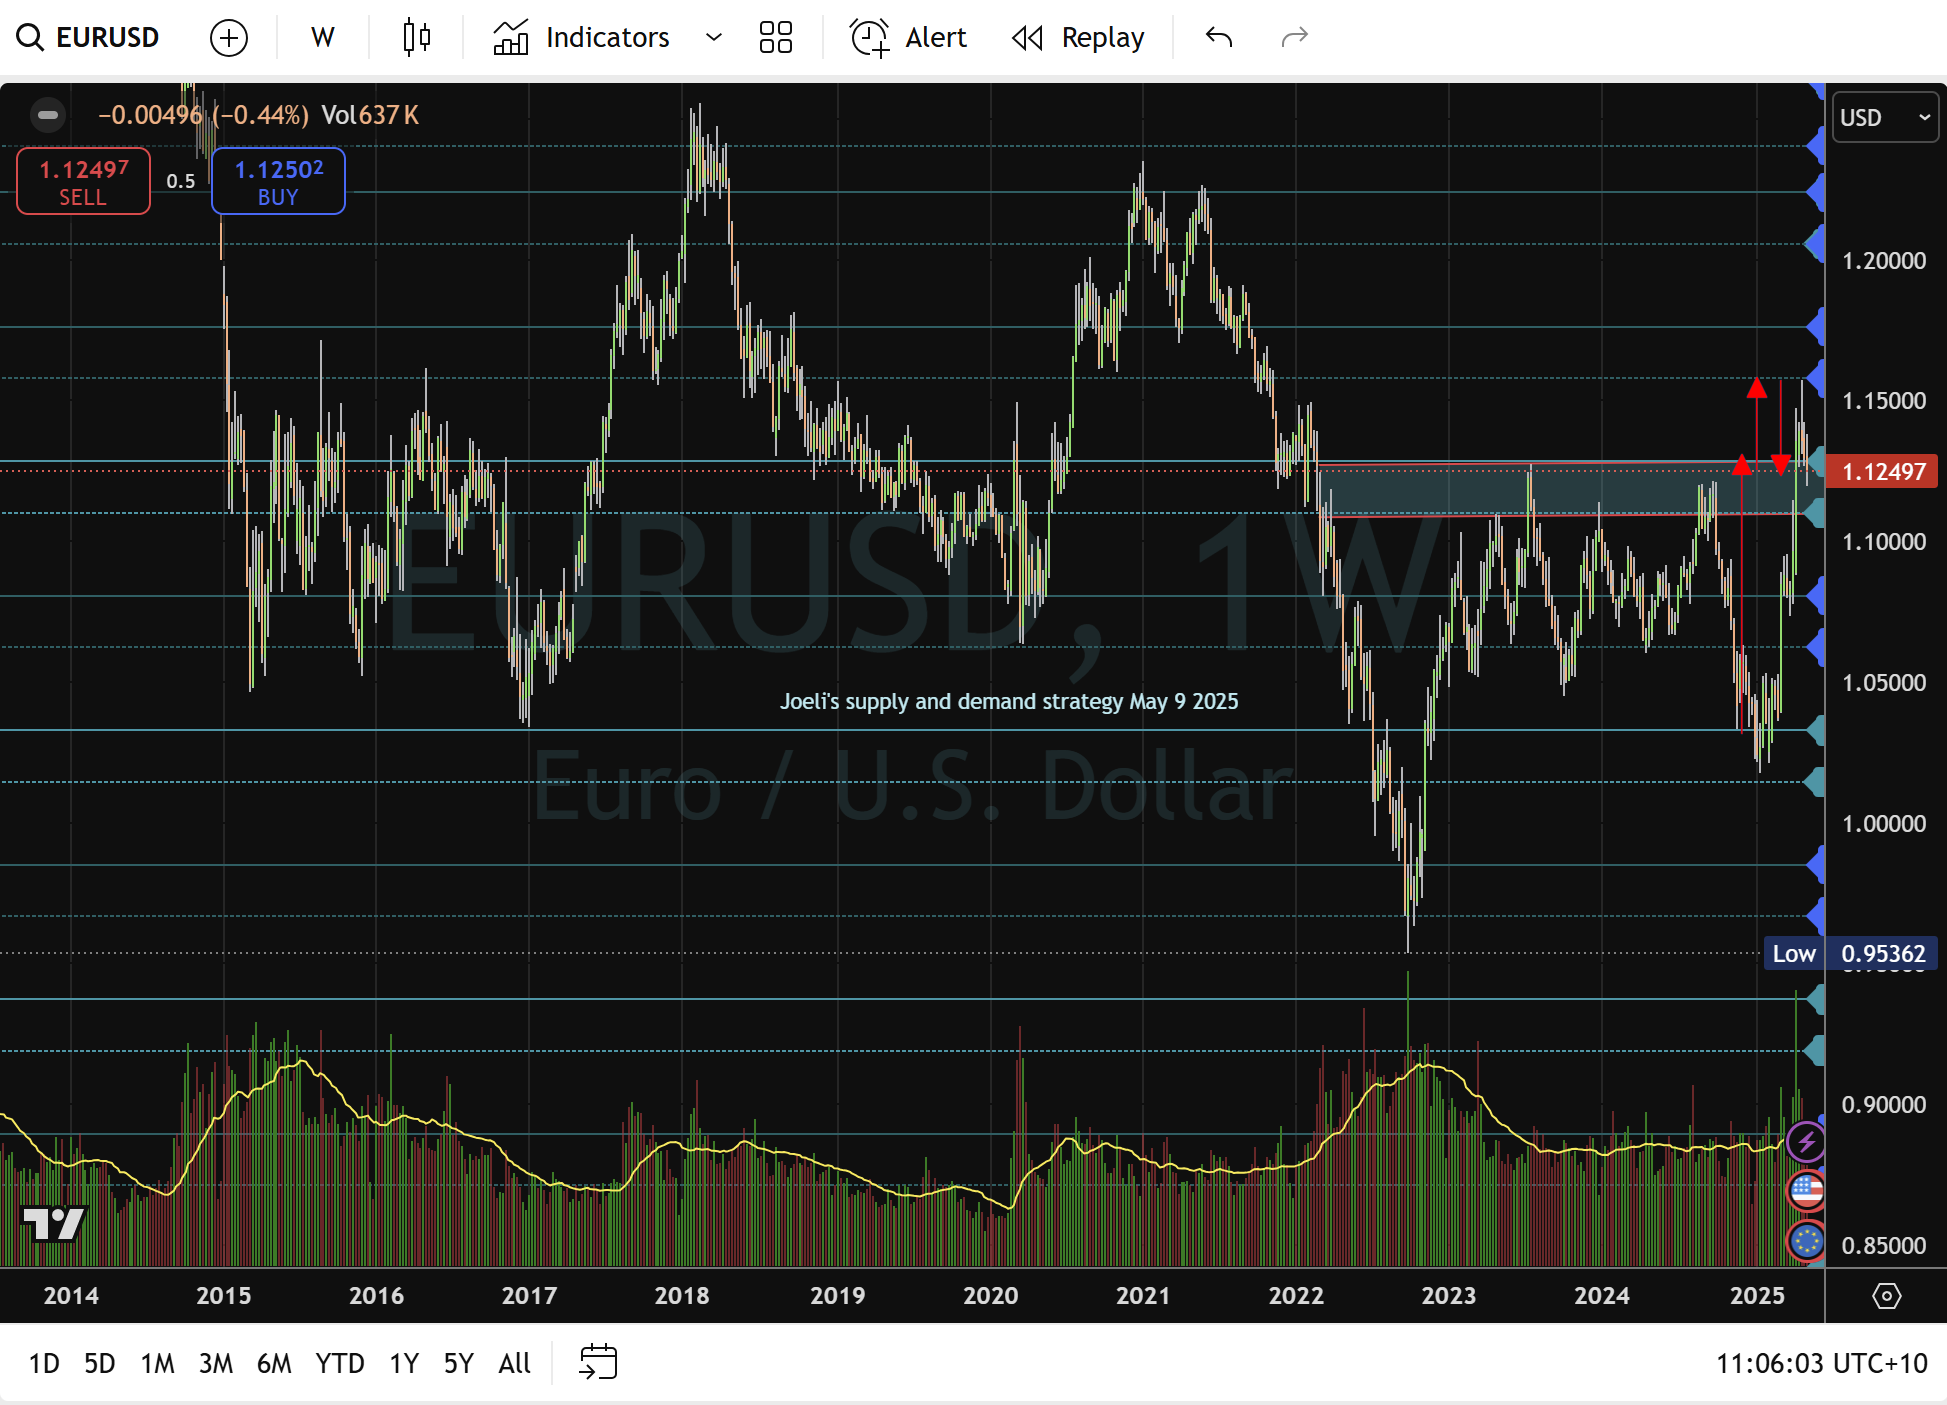The image size is (1947, 1405).
Task: Click the 1.12502 BUY button
Action: point(278,181)
